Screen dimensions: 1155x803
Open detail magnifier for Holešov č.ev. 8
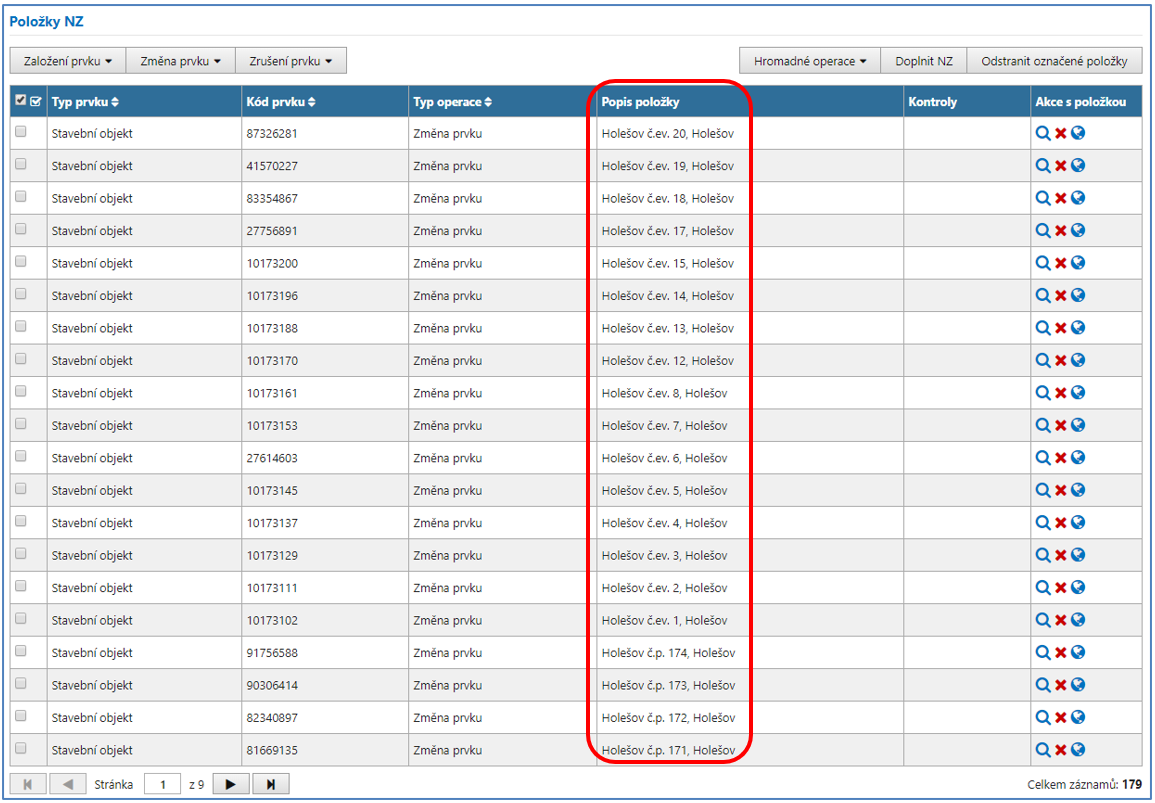click(1043, 393)
